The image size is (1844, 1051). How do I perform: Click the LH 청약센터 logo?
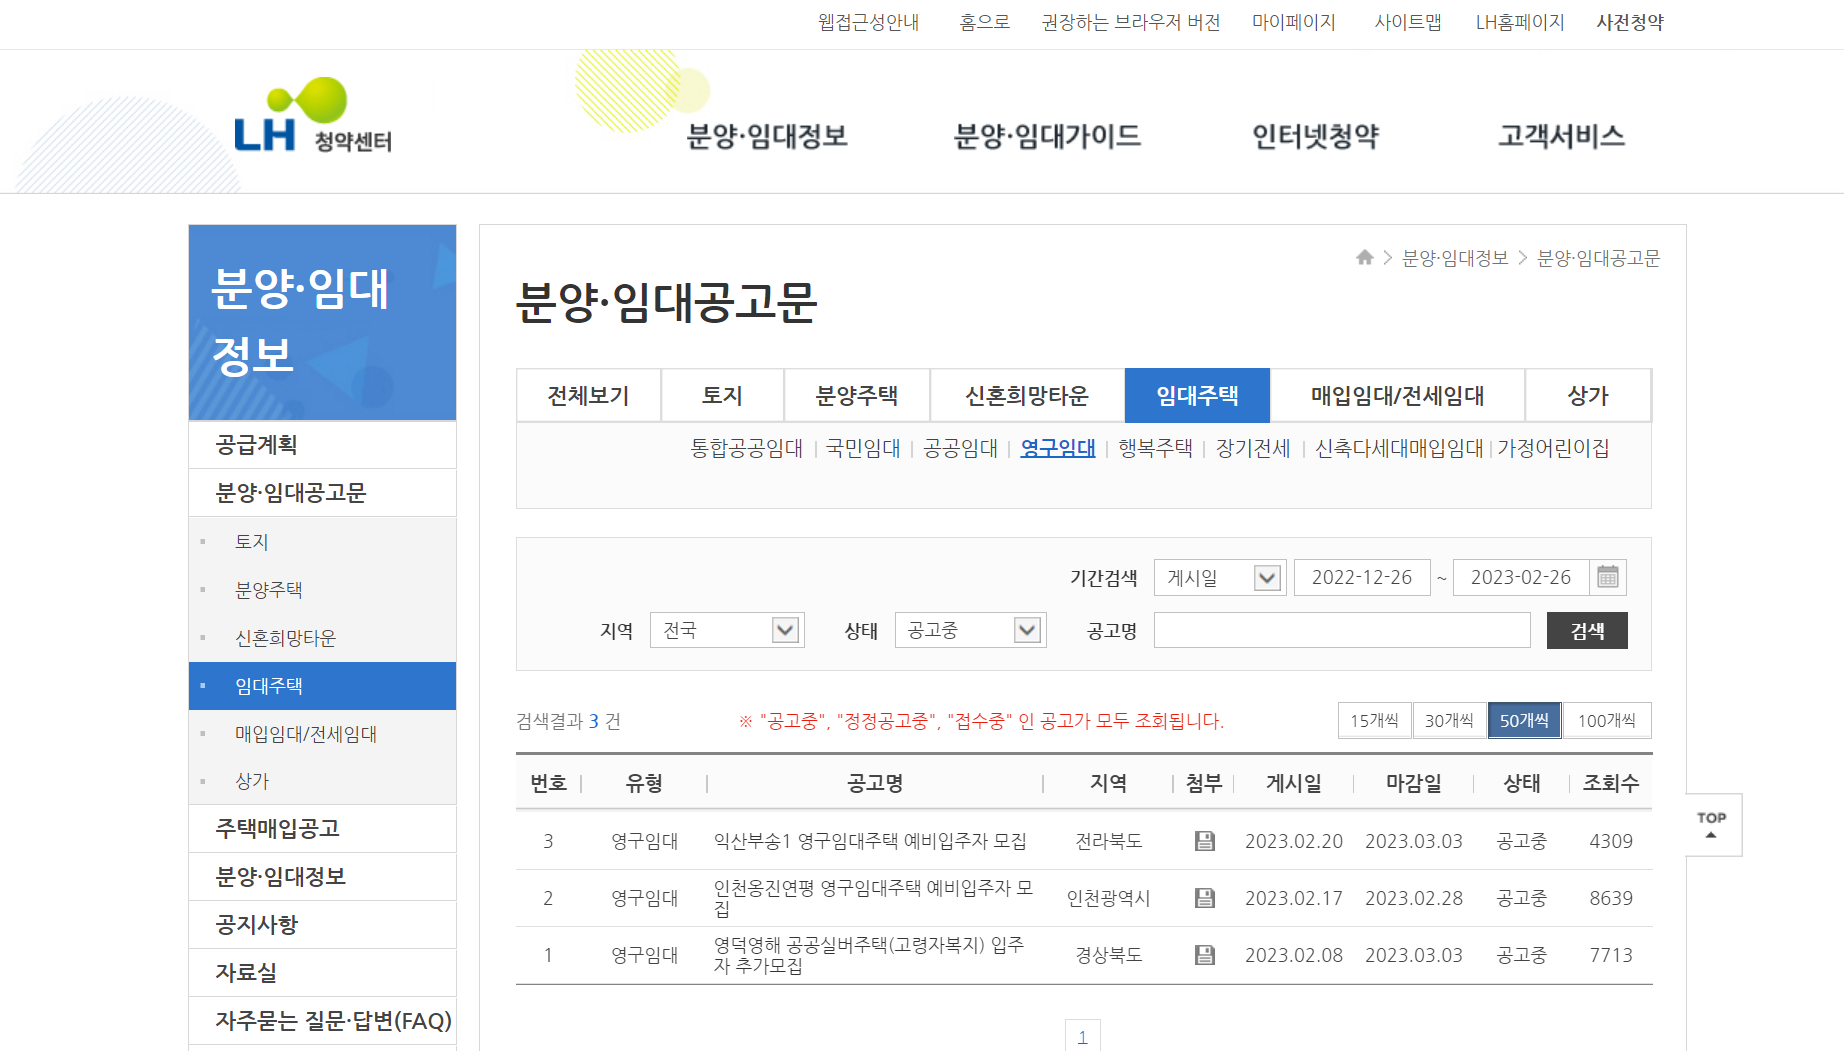(313, 116)
